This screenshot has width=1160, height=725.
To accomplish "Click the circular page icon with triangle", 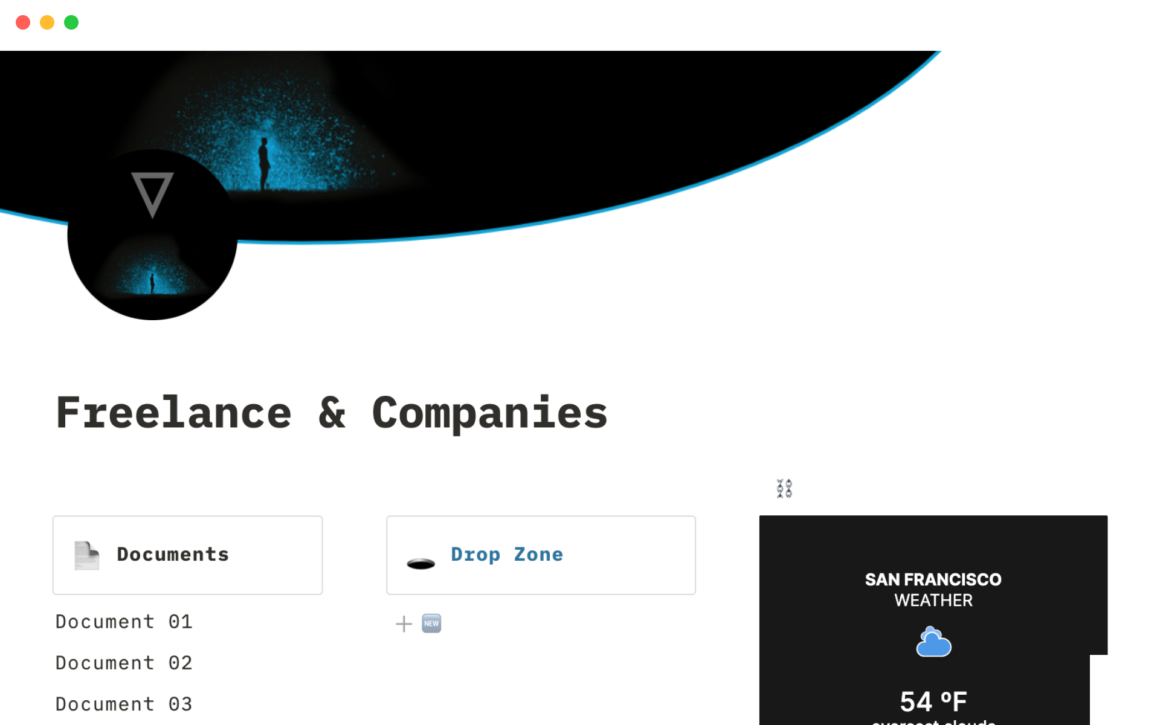I will (x=152, y=235).
